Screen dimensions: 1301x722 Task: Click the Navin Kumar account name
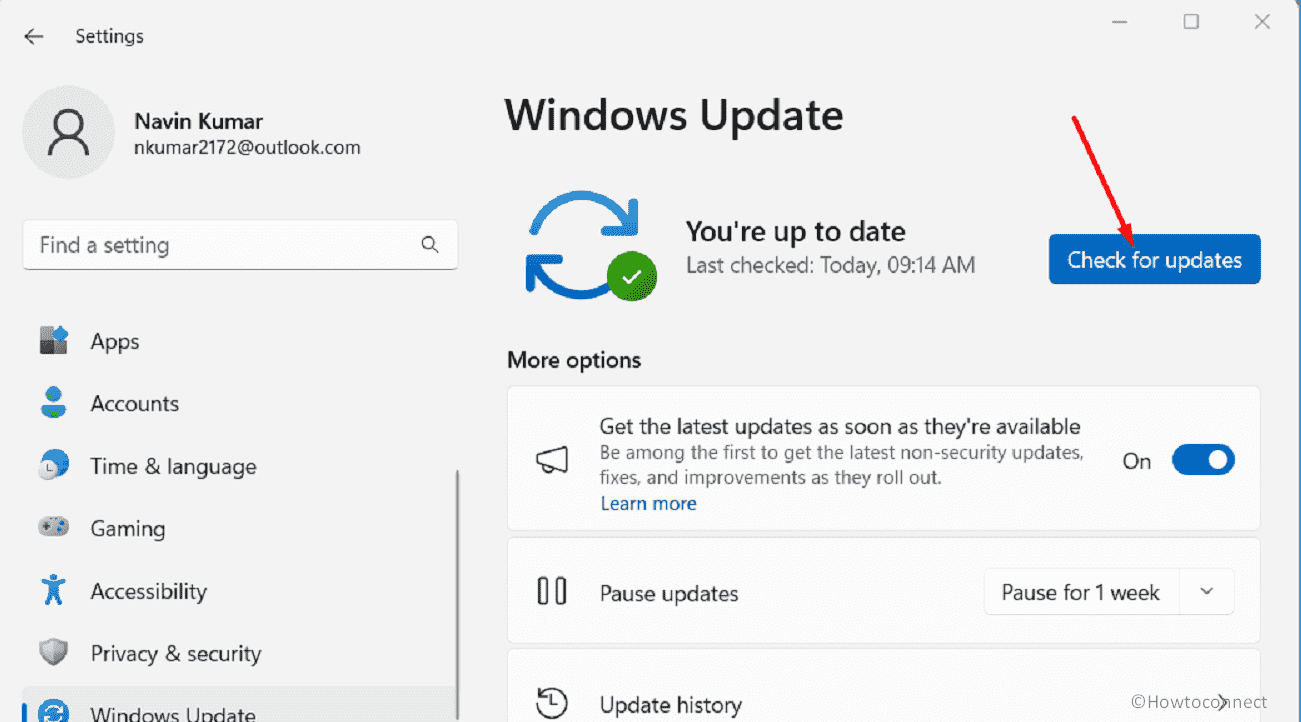pos(198,121)
